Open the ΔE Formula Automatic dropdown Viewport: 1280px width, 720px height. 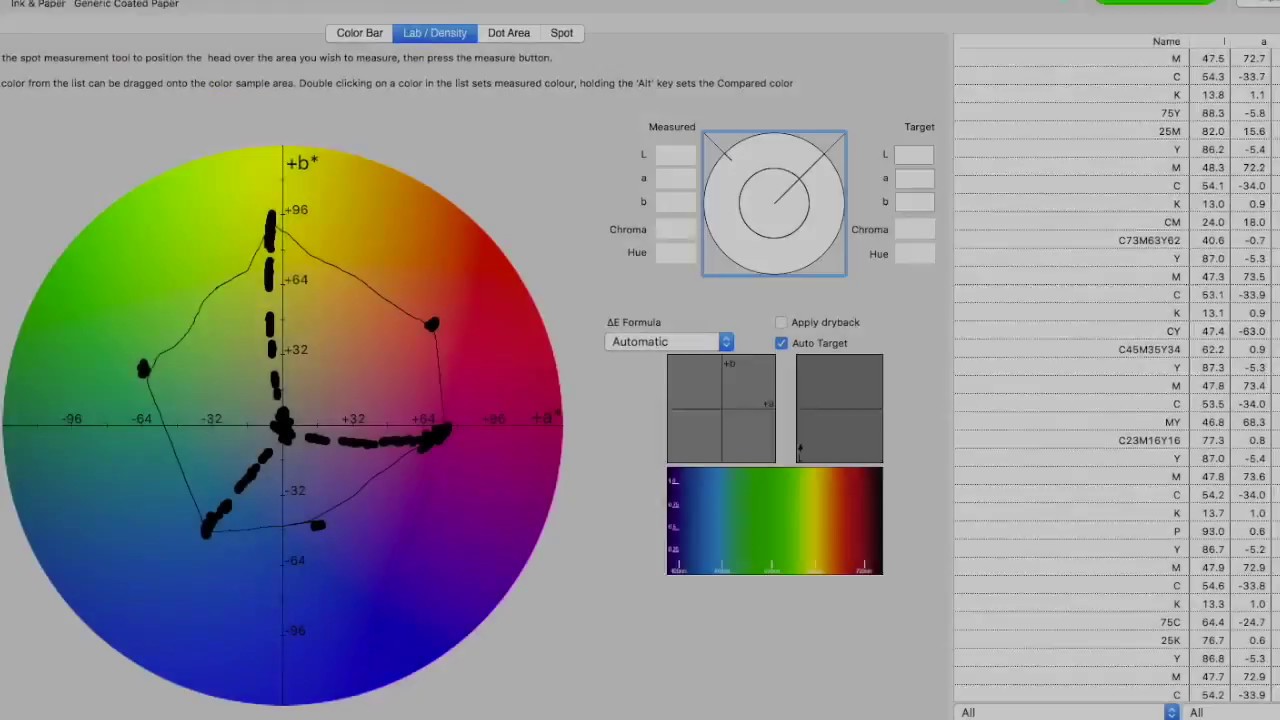(669, 342)
